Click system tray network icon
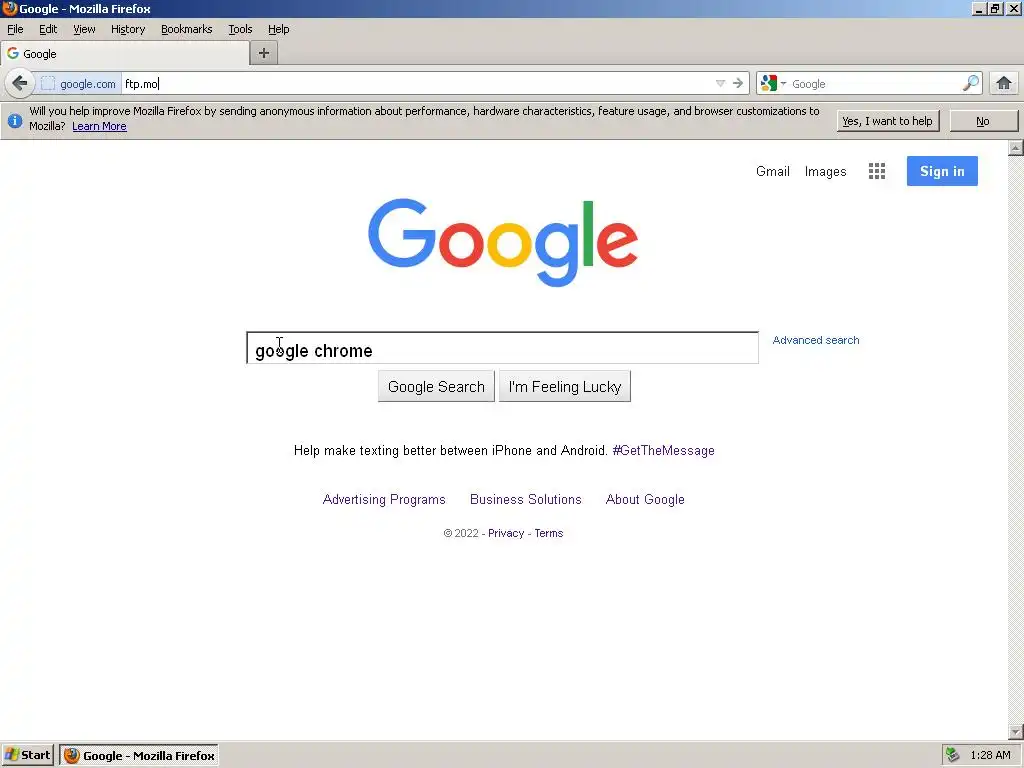Image resolution: width=1024 pixels, height=768 pixels. click(x=953, y=755)
